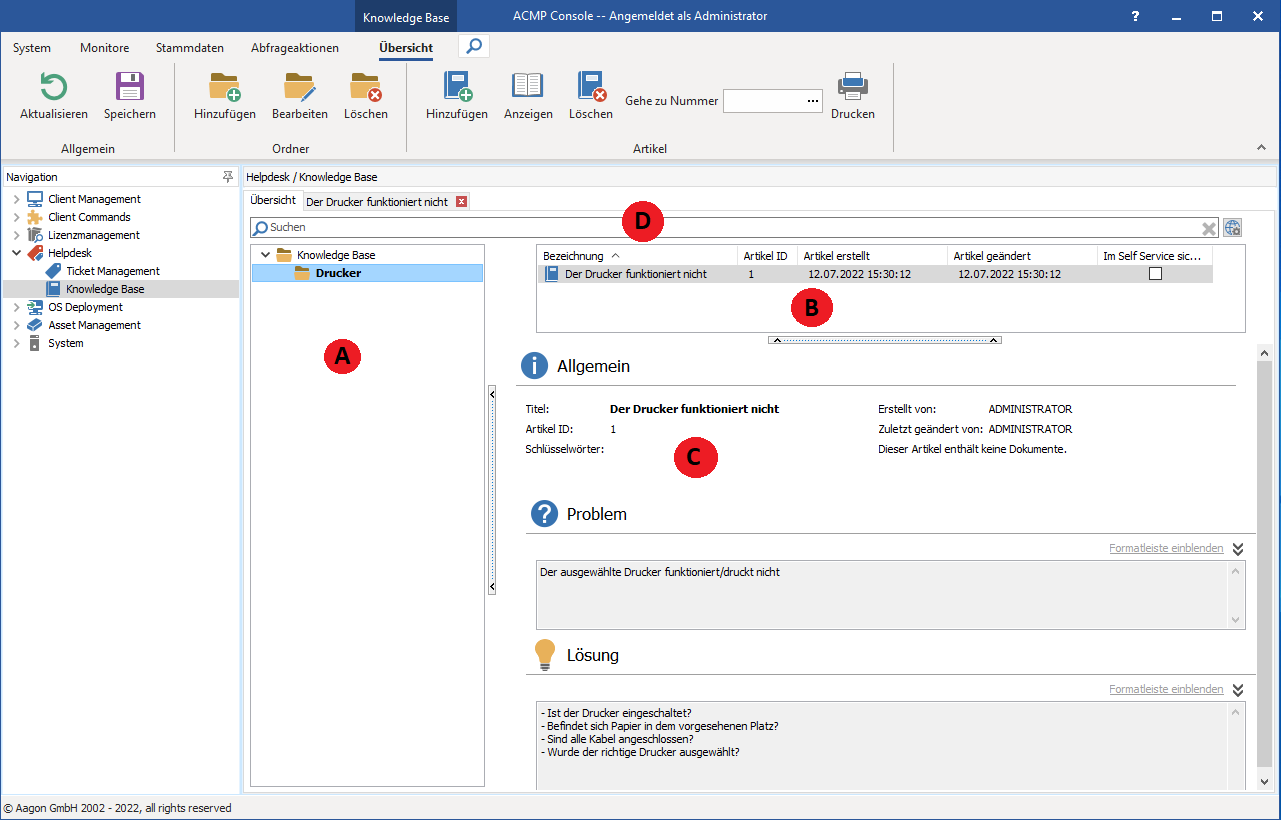
Task: Click the System server icon in navigation
Action: click(x=35, y=343)
